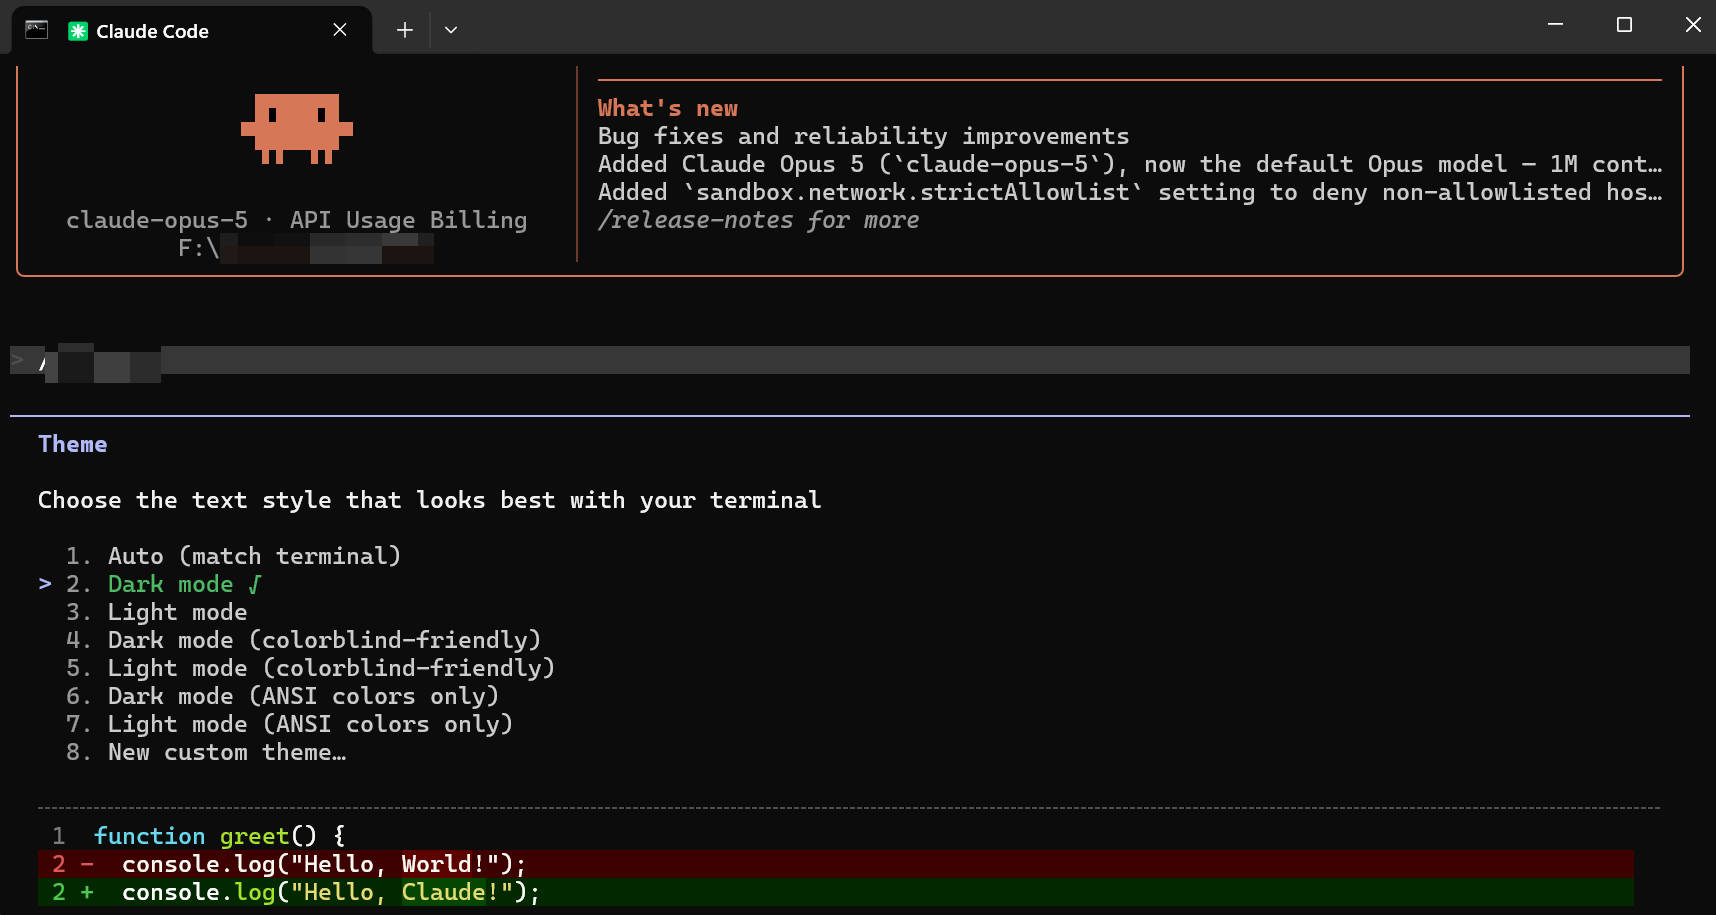Expand the terminal profile dropdown arrow
Viewport: 1716px width, 915px height.
pyautogui.click(x=451, y=30)
